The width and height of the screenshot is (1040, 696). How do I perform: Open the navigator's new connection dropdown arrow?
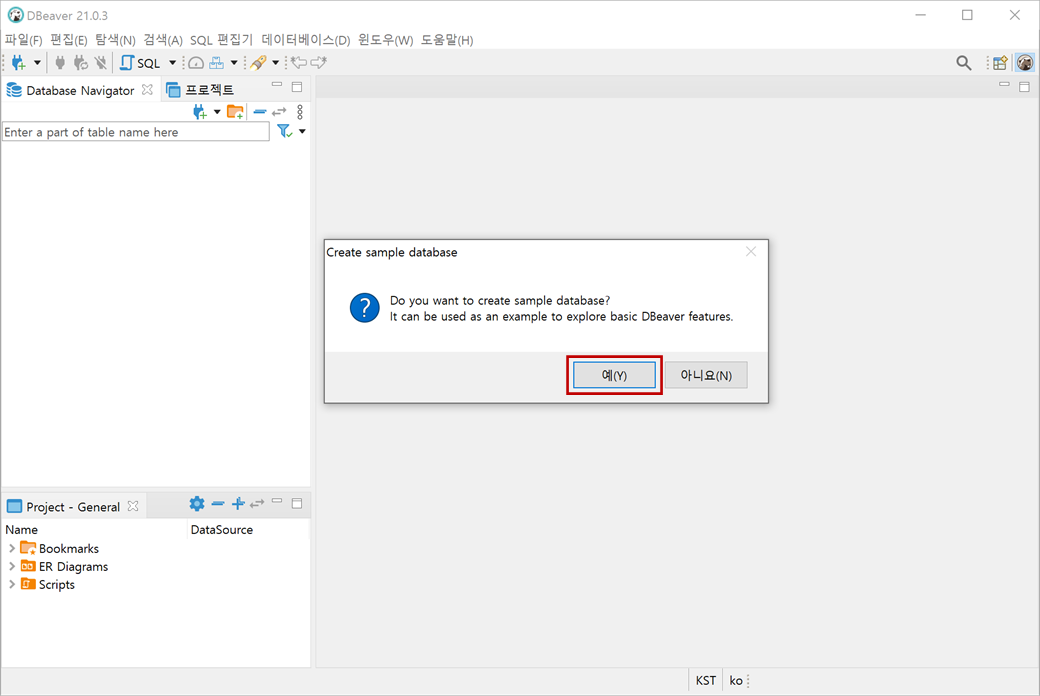[217, 112]
